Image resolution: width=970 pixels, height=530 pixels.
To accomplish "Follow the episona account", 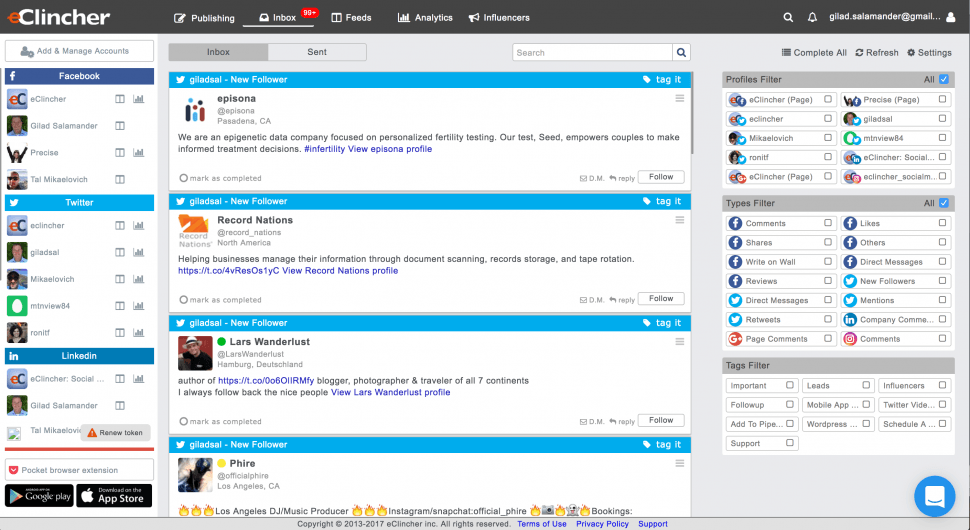I will tap(661, 177).
